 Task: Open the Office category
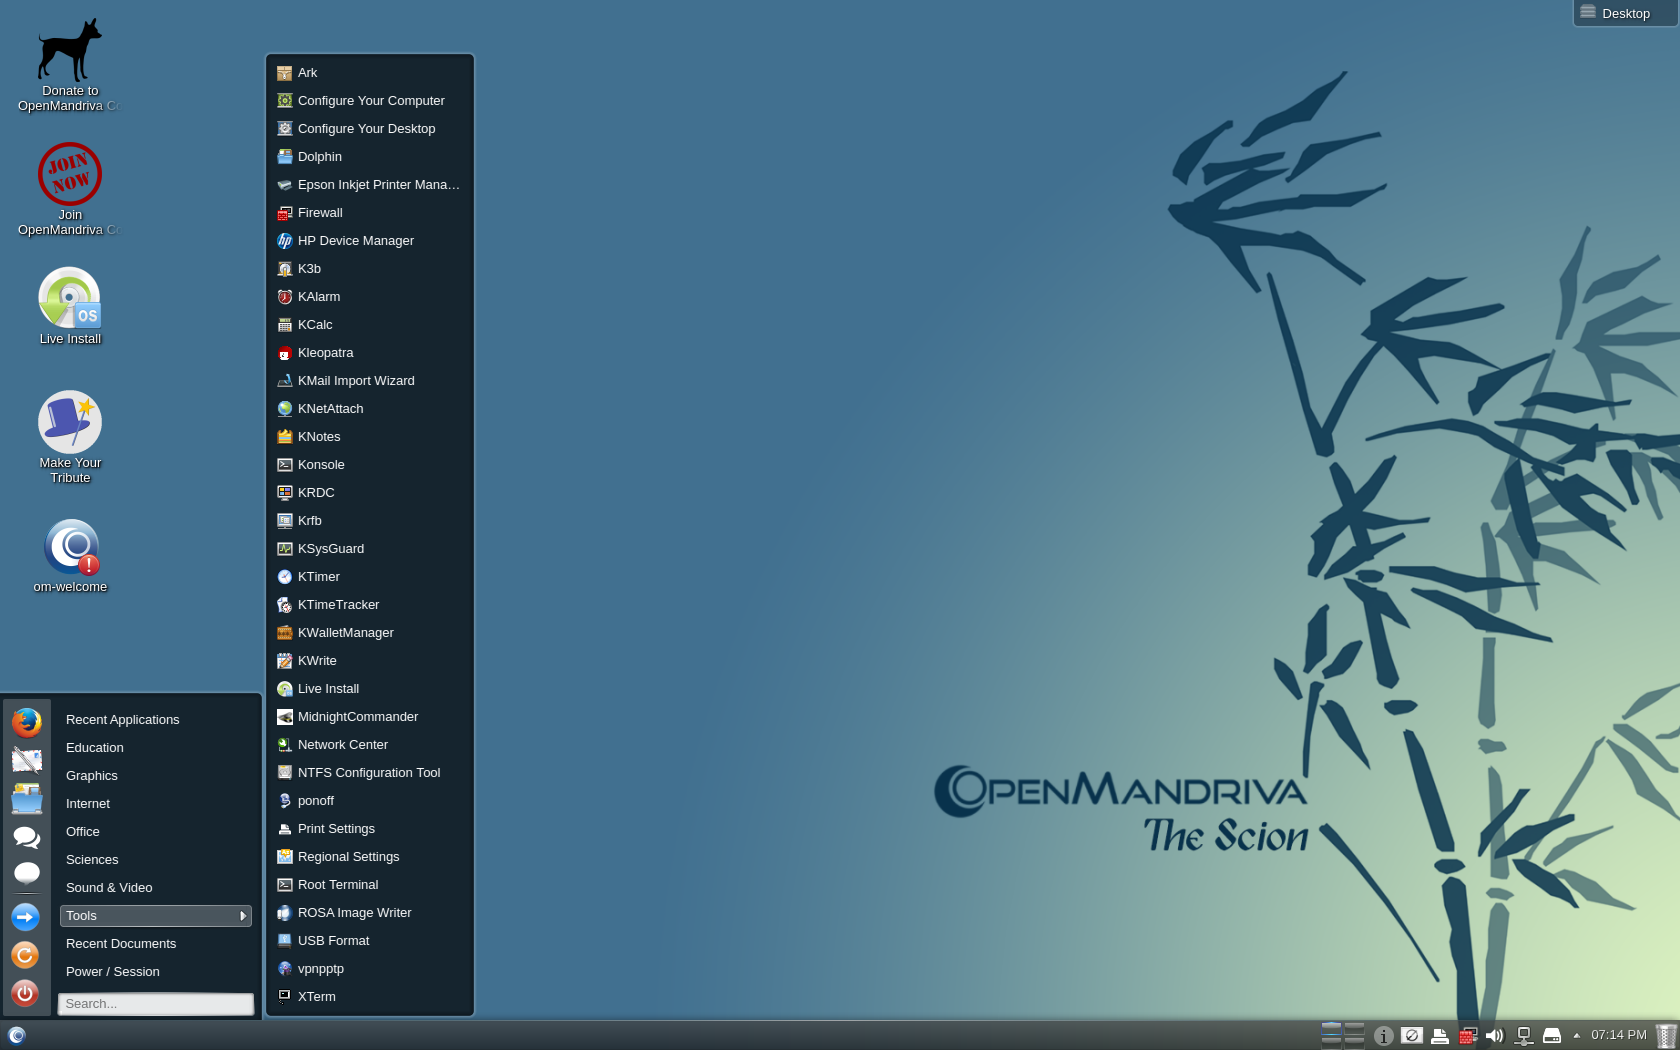[155, 832]
